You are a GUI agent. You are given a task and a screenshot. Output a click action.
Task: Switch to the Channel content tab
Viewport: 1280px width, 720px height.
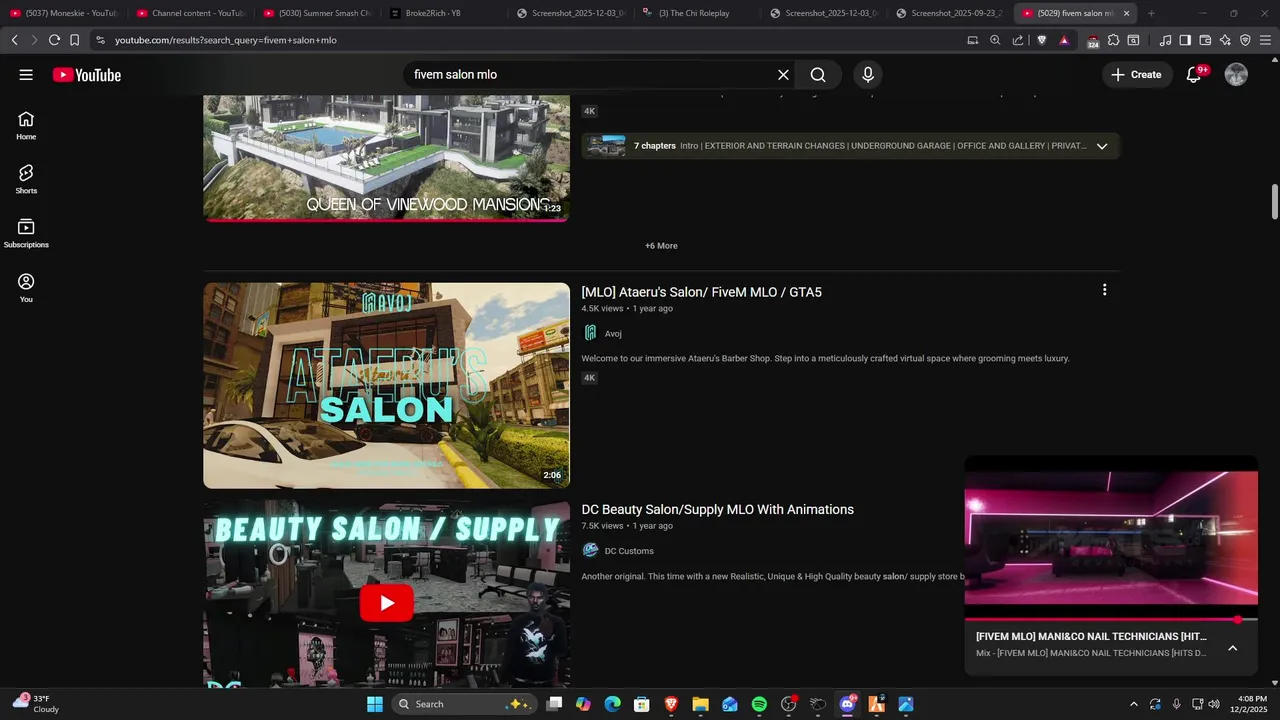[190, 13]
